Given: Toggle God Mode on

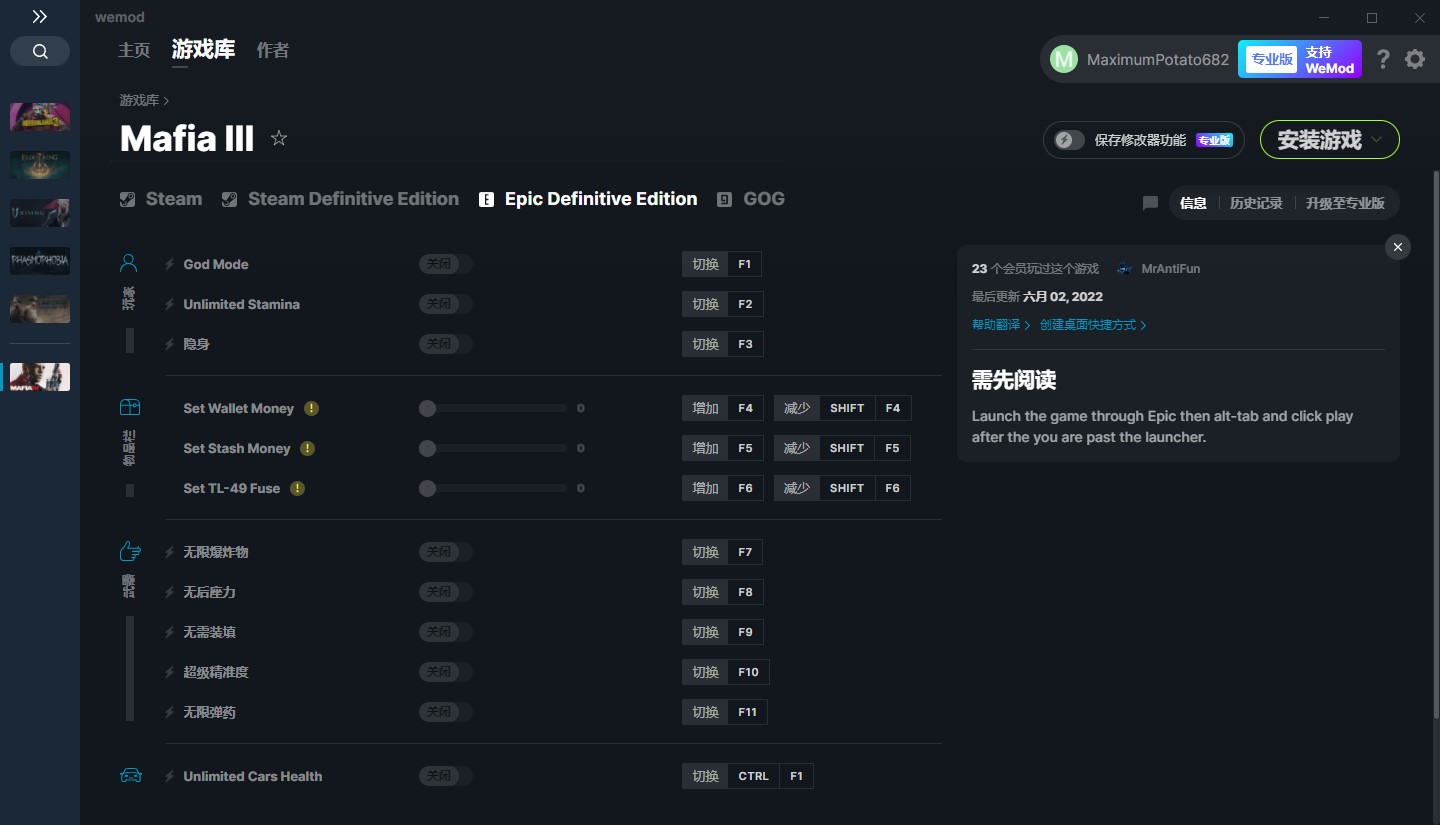Looking at the screenshot, I should pos(446,264).
